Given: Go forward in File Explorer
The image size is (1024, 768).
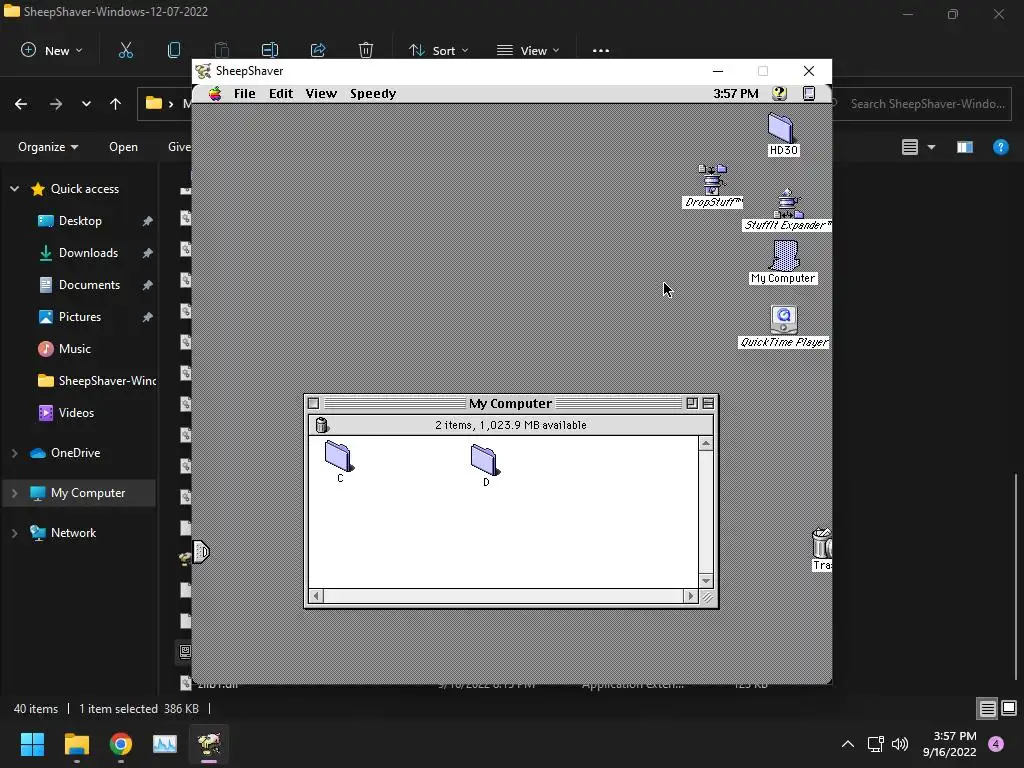Looking at the screenshot, I should [56, 104].
